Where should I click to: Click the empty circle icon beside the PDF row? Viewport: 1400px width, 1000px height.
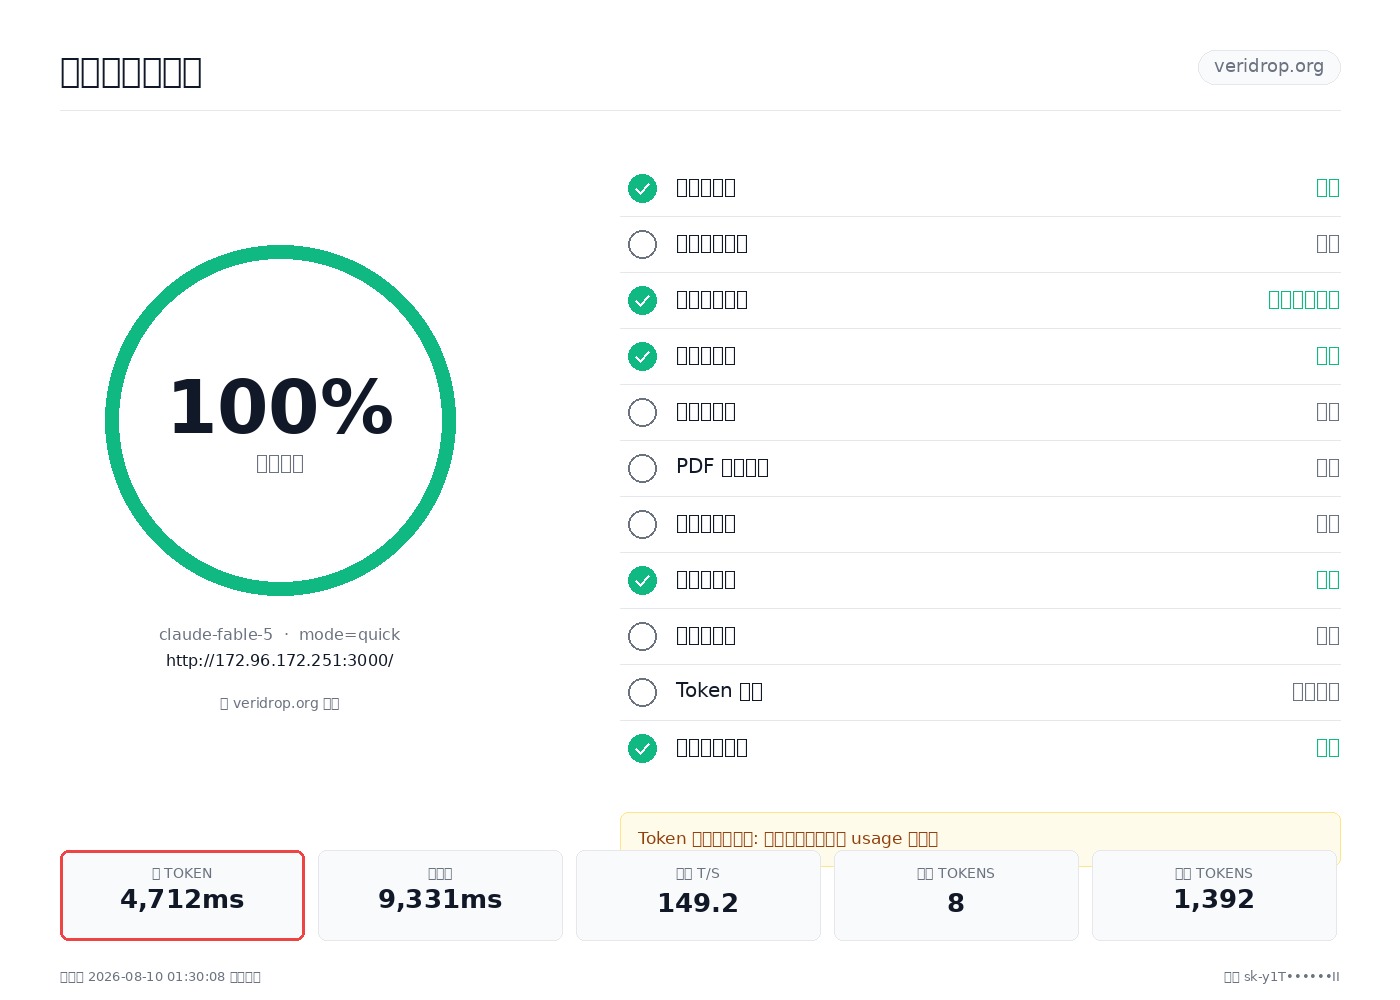click(642, 468)
